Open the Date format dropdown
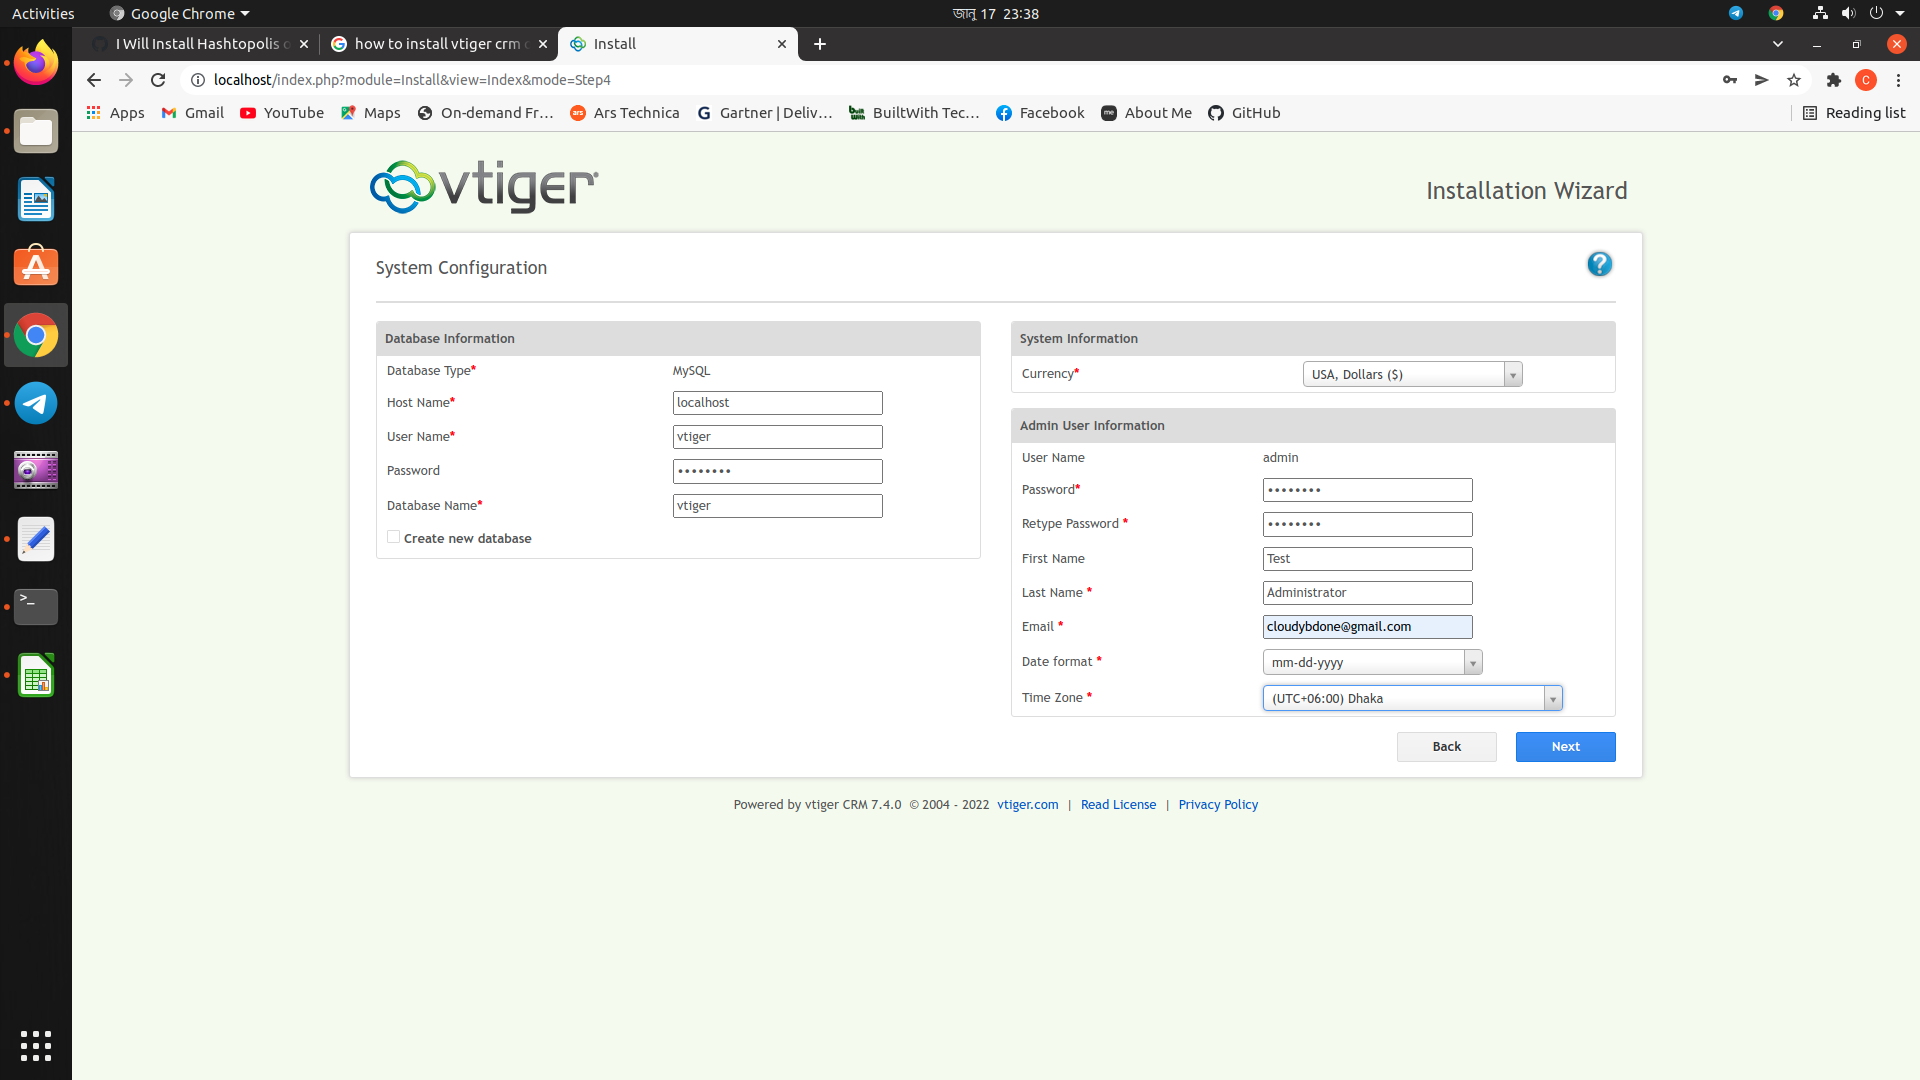The image size is (1920, 1080). click(1372, 662)
